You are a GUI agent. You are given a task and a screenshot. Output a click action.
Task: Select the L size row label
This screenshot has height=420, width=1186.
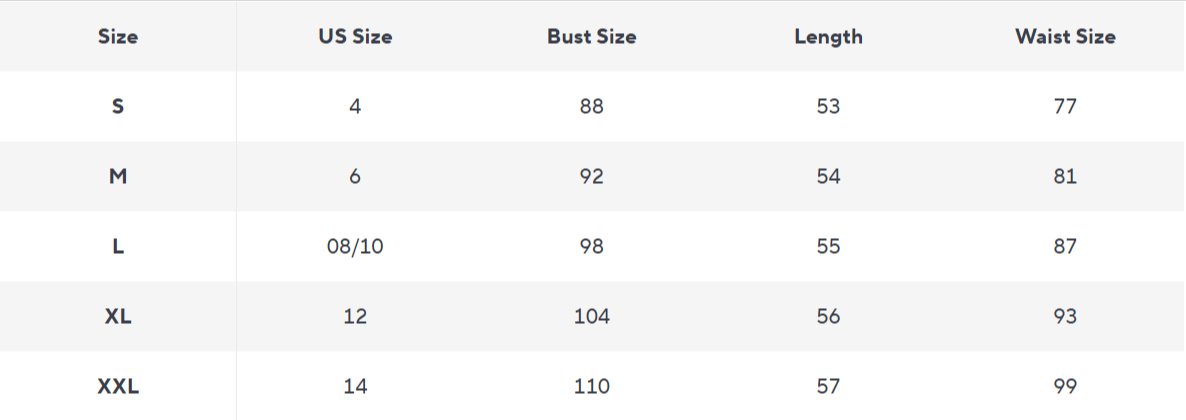[x=118, y=246]
